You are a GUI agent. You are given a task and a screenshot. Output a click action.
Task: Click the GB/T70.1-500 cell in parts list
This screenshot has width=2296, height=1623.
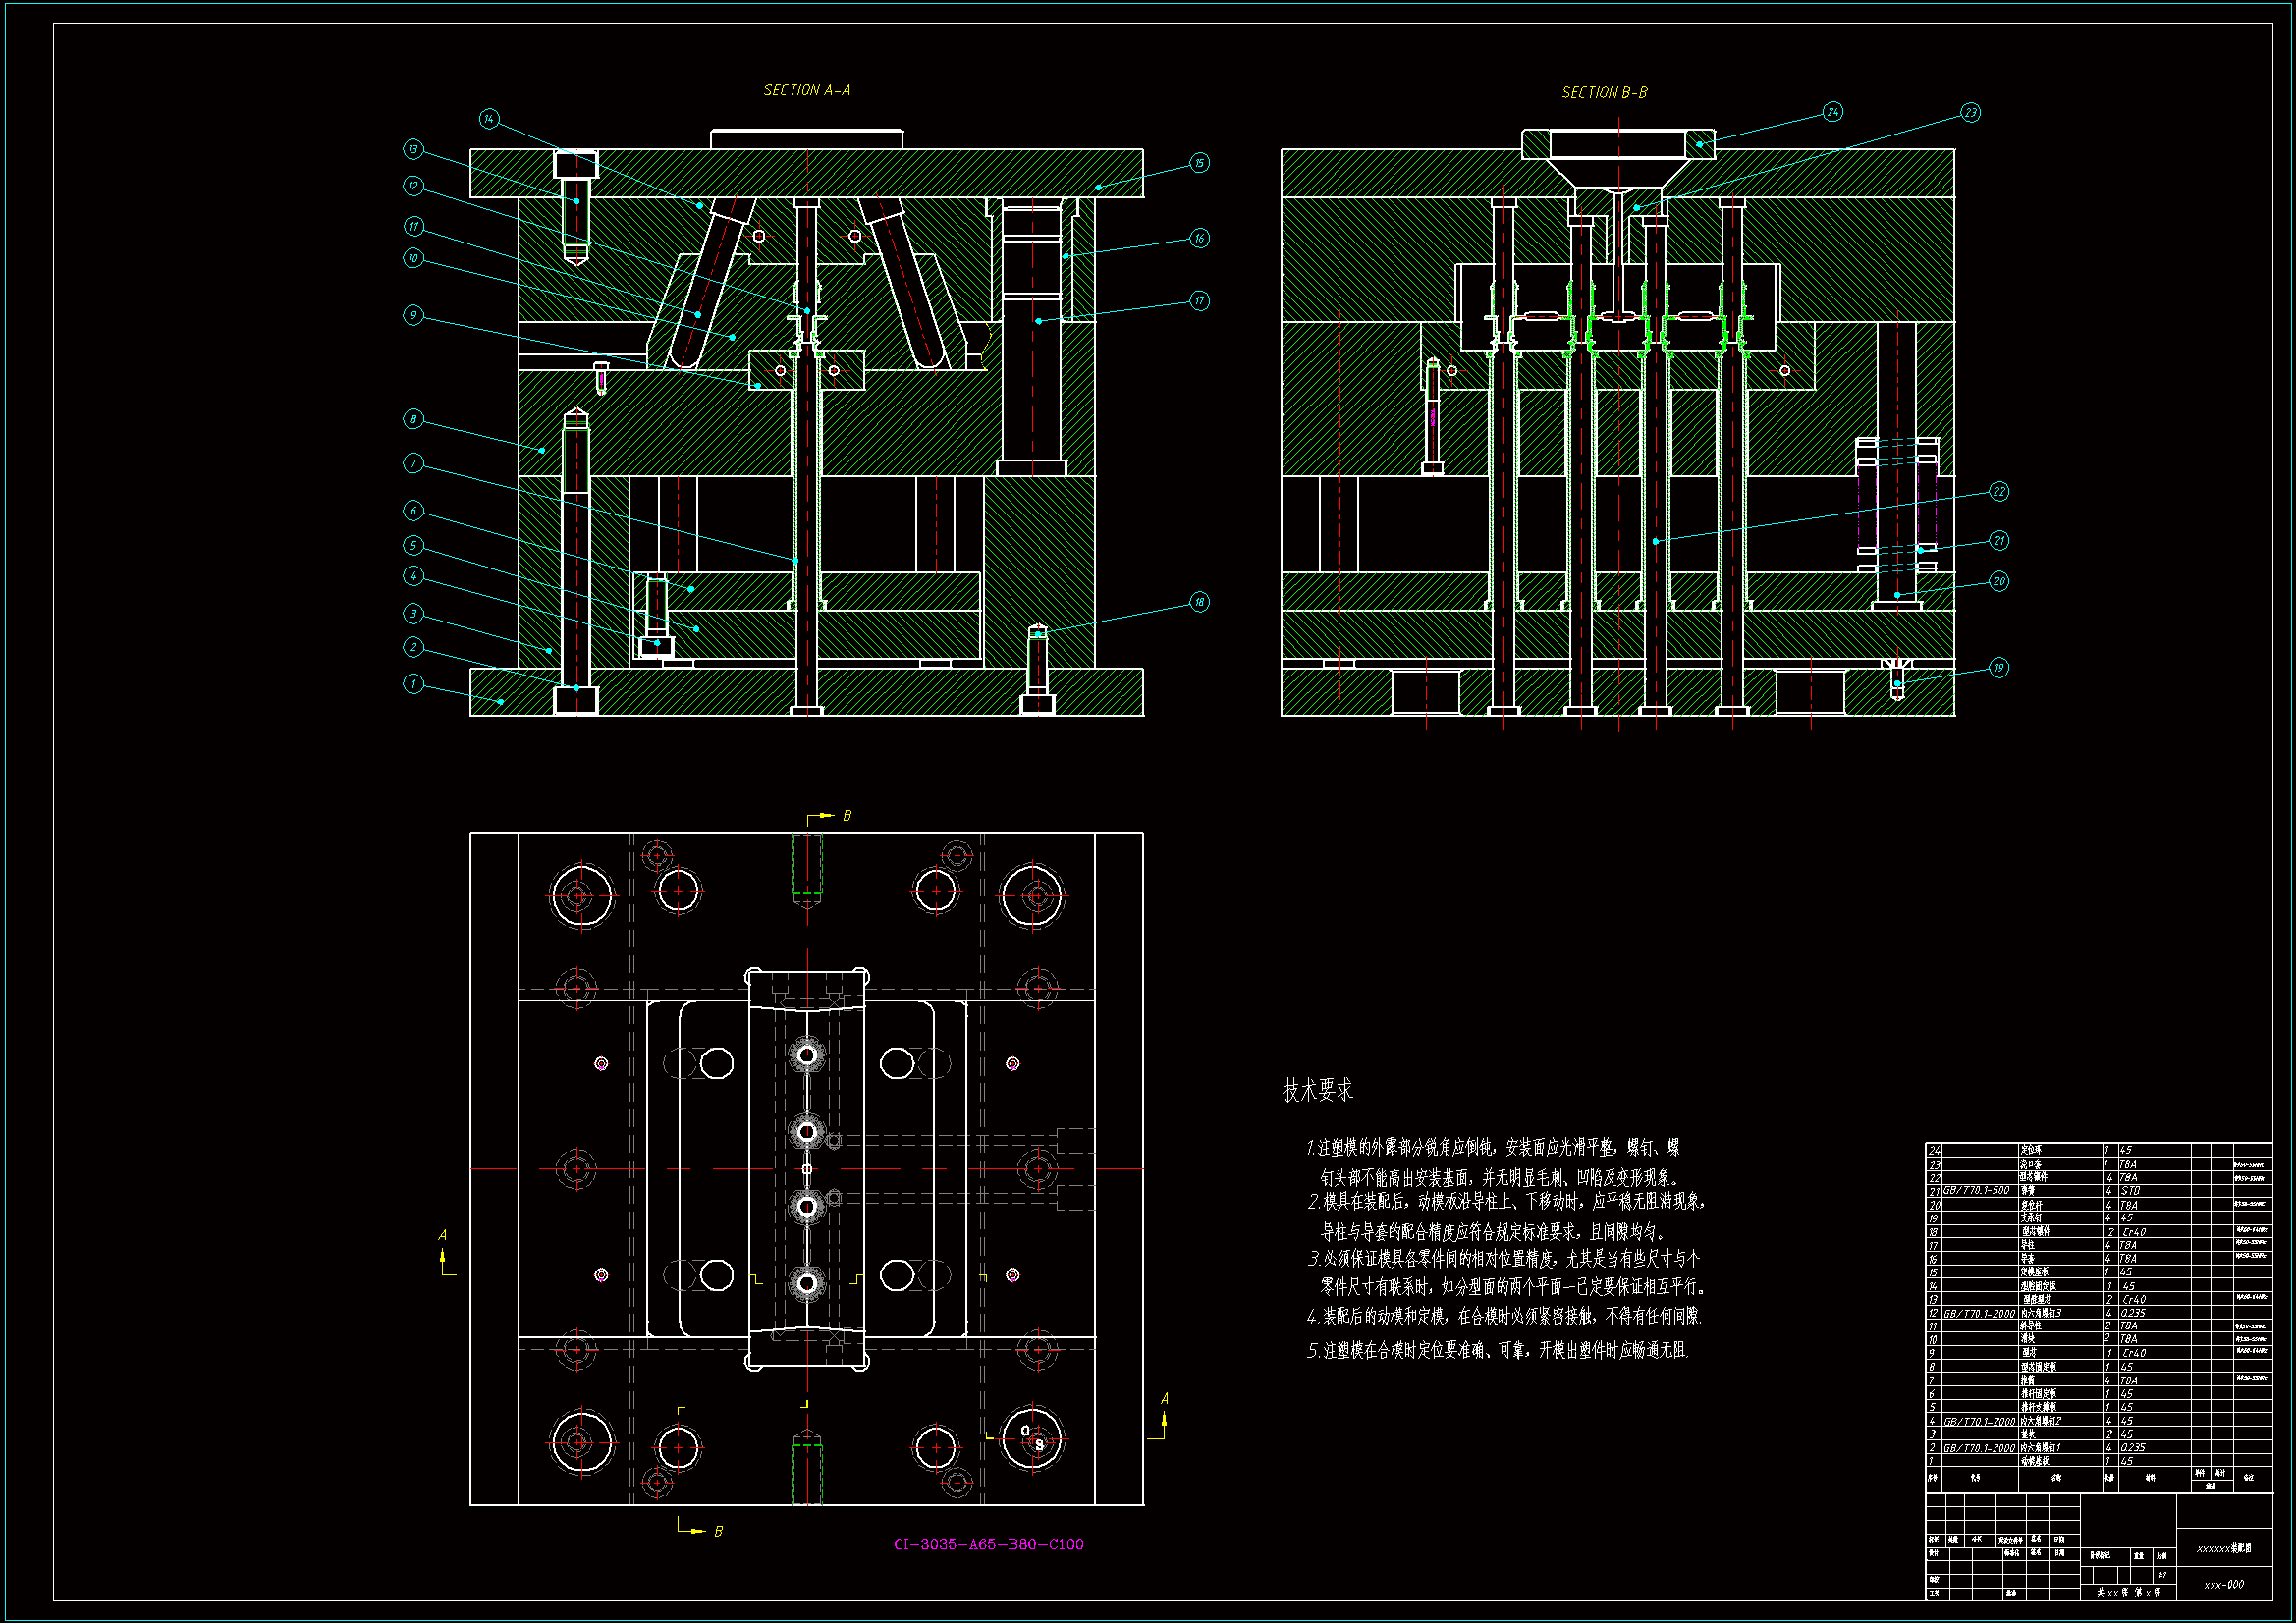tap(1975, 1191)
